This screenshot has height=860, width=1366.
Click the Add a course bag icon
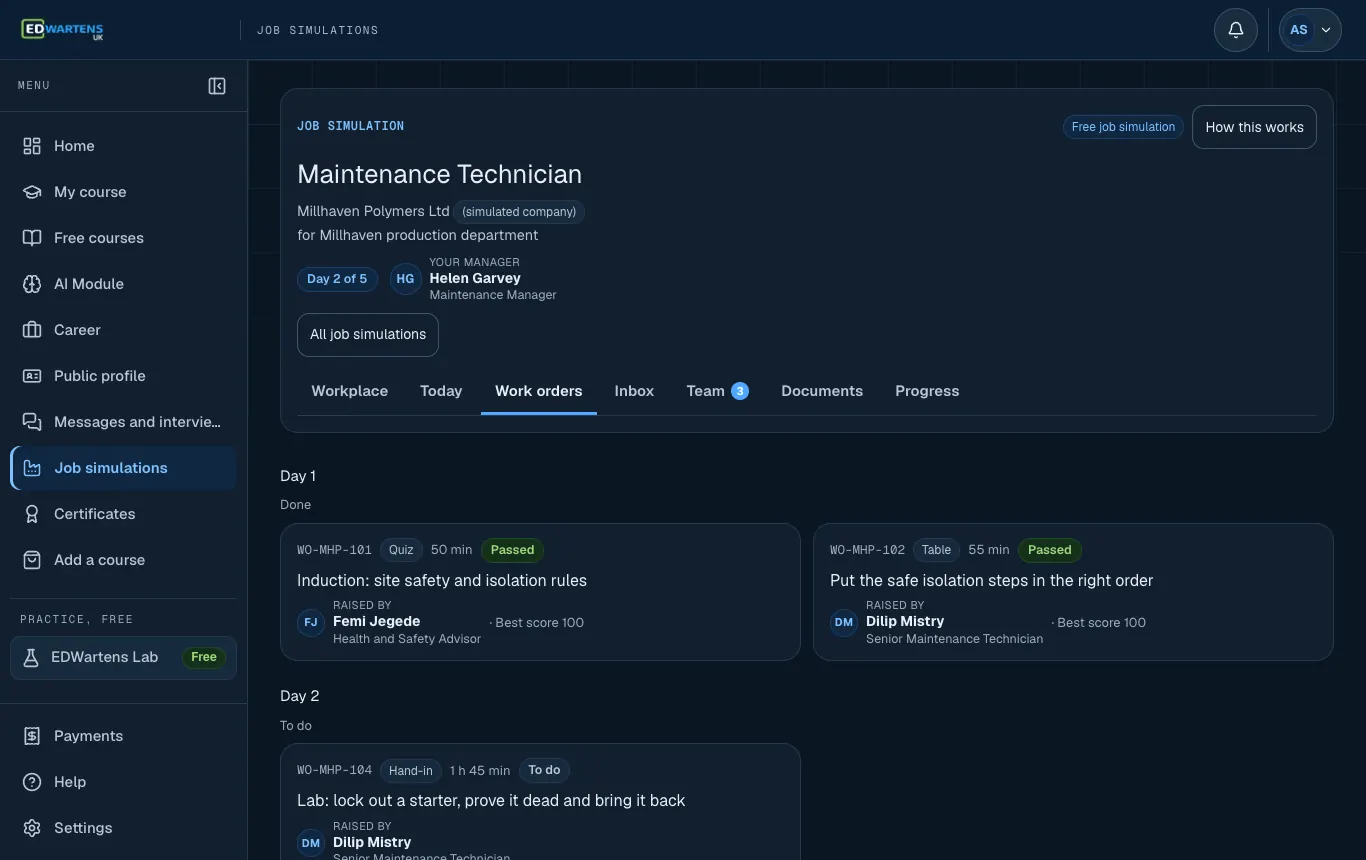click(32, 560)
